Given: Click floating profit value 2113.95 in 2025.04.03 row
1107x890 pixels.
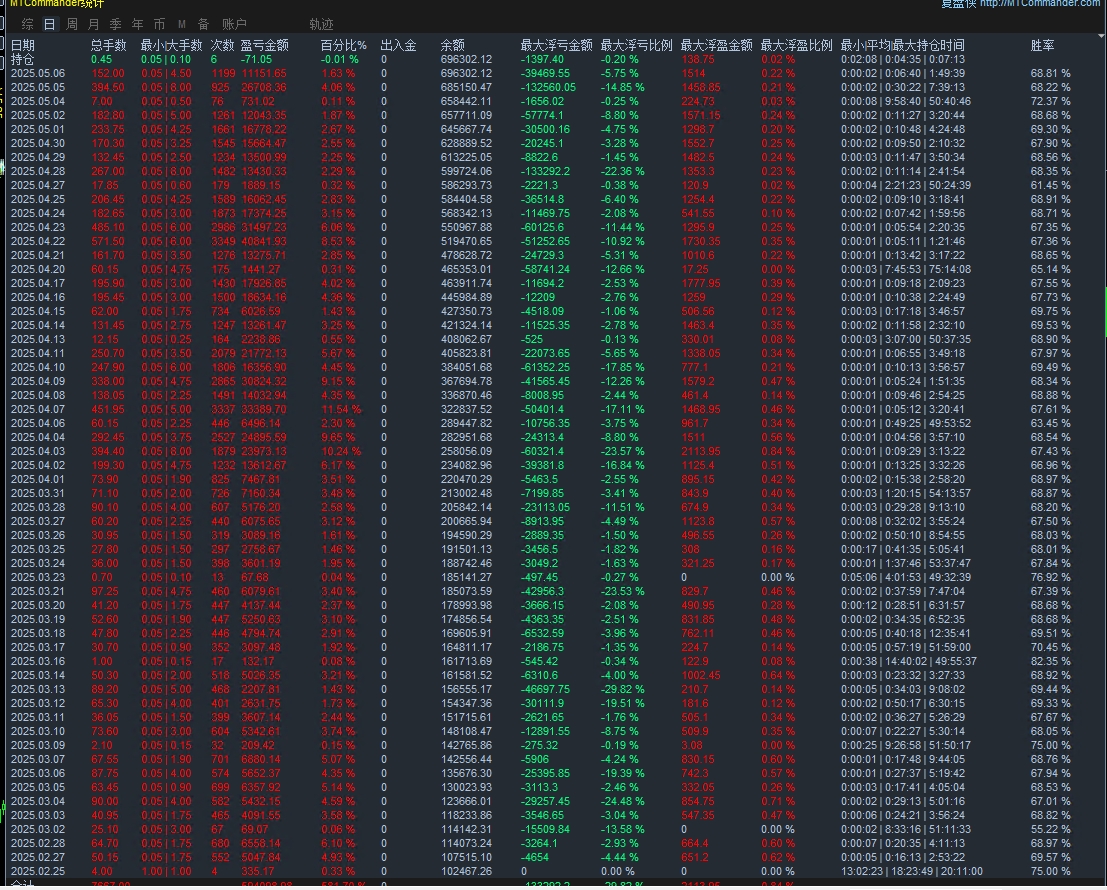Looking at the screenshot, I should click(700, 452).
